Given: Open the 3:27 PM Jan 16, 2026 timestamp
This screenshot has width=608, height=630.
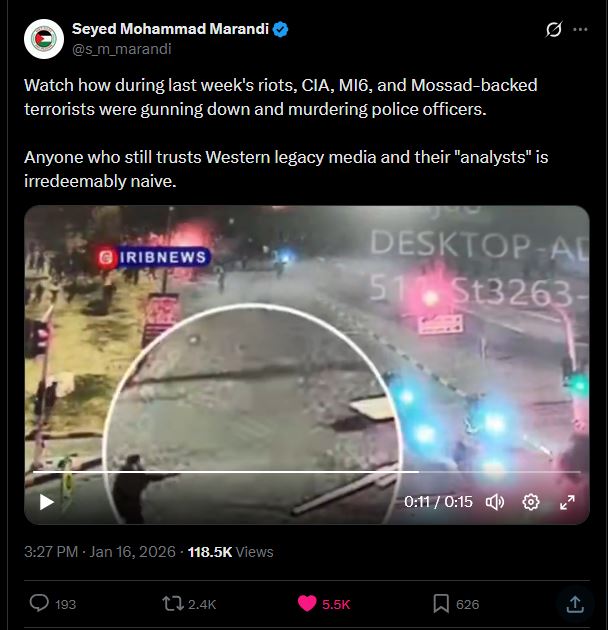Looking at the screenshot, I should pos(100,552).
